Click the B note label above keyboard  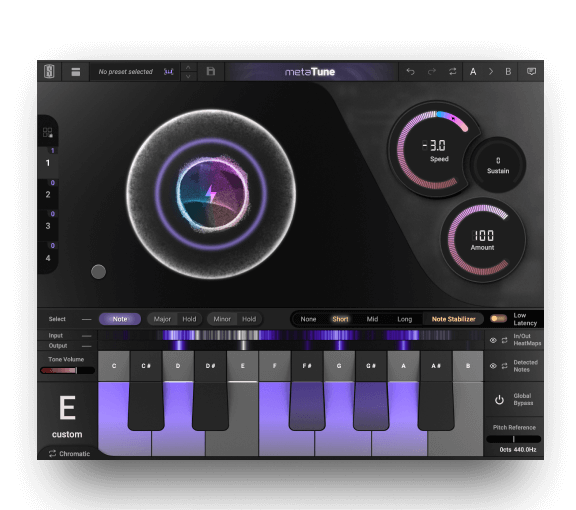pyautogui.click(x=468, y=366)
